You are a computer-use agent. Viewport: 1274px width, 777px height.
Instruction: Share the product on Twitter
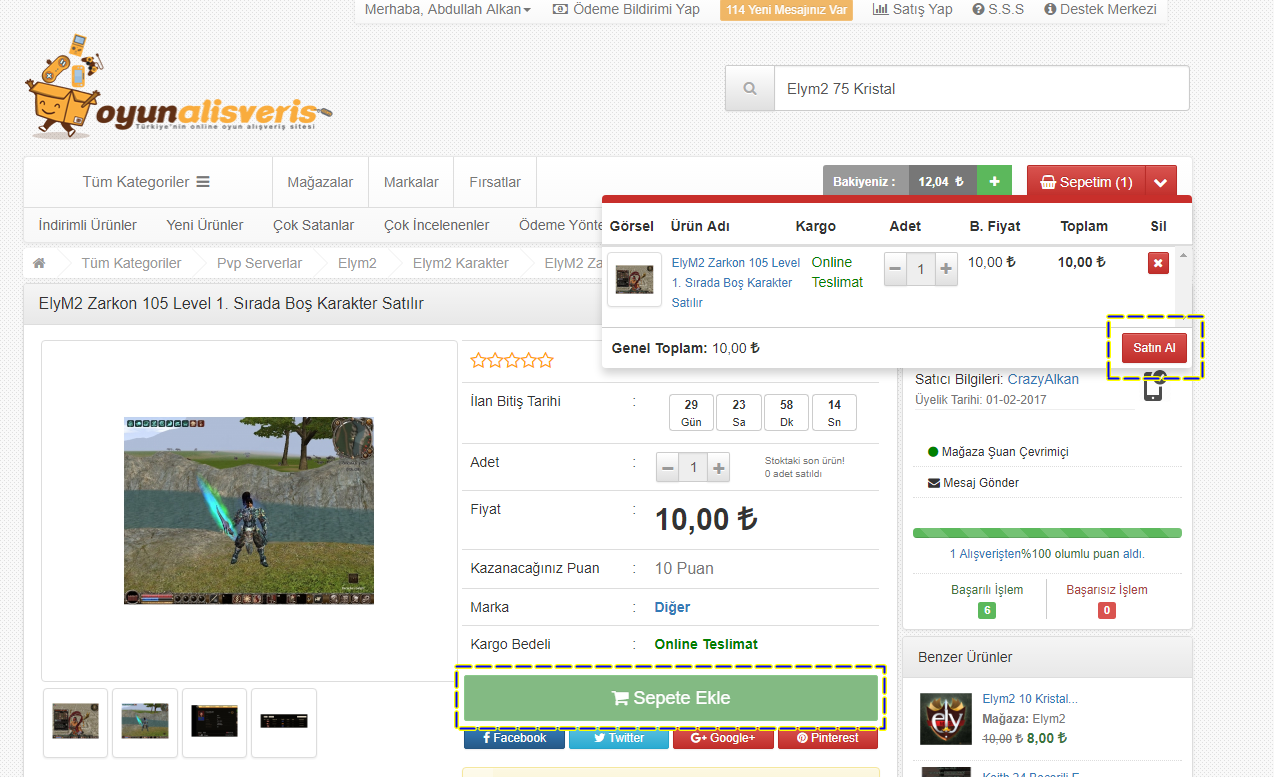pyautogui.click(x=619, y=738)
